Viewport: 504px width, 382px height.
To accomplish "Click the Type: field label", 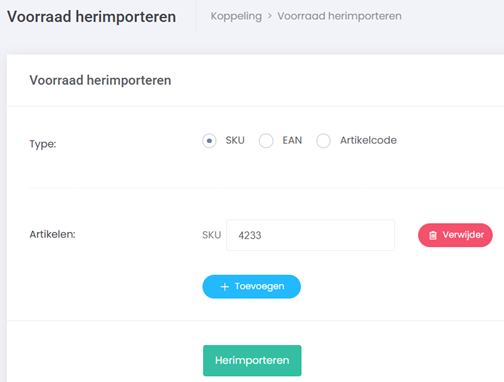I will coord(43,144).
